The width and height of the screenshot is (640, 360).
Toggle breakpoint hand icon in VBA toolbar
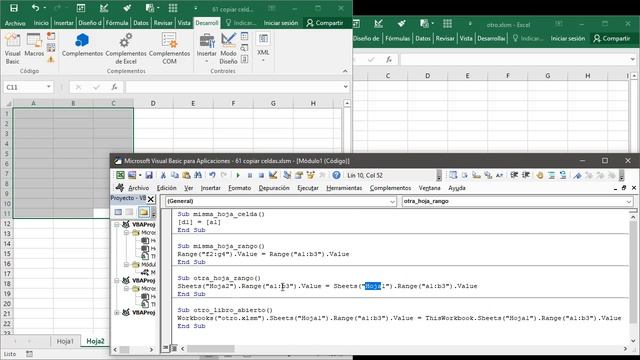[540, 175]
